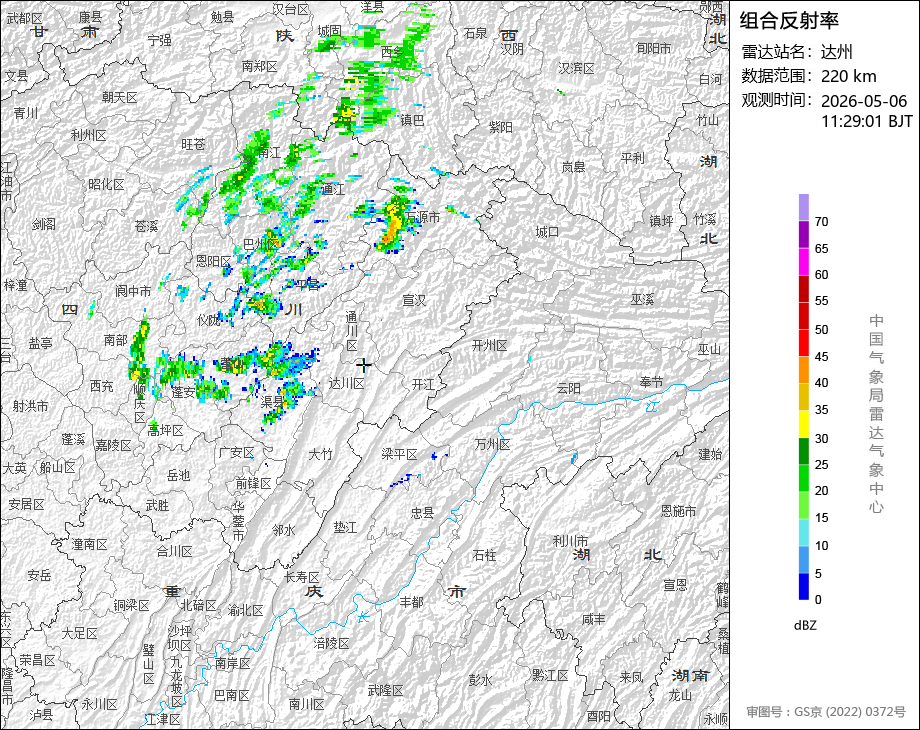Click the lavender above-70 dBZ legend swatch

coord(803,207)
